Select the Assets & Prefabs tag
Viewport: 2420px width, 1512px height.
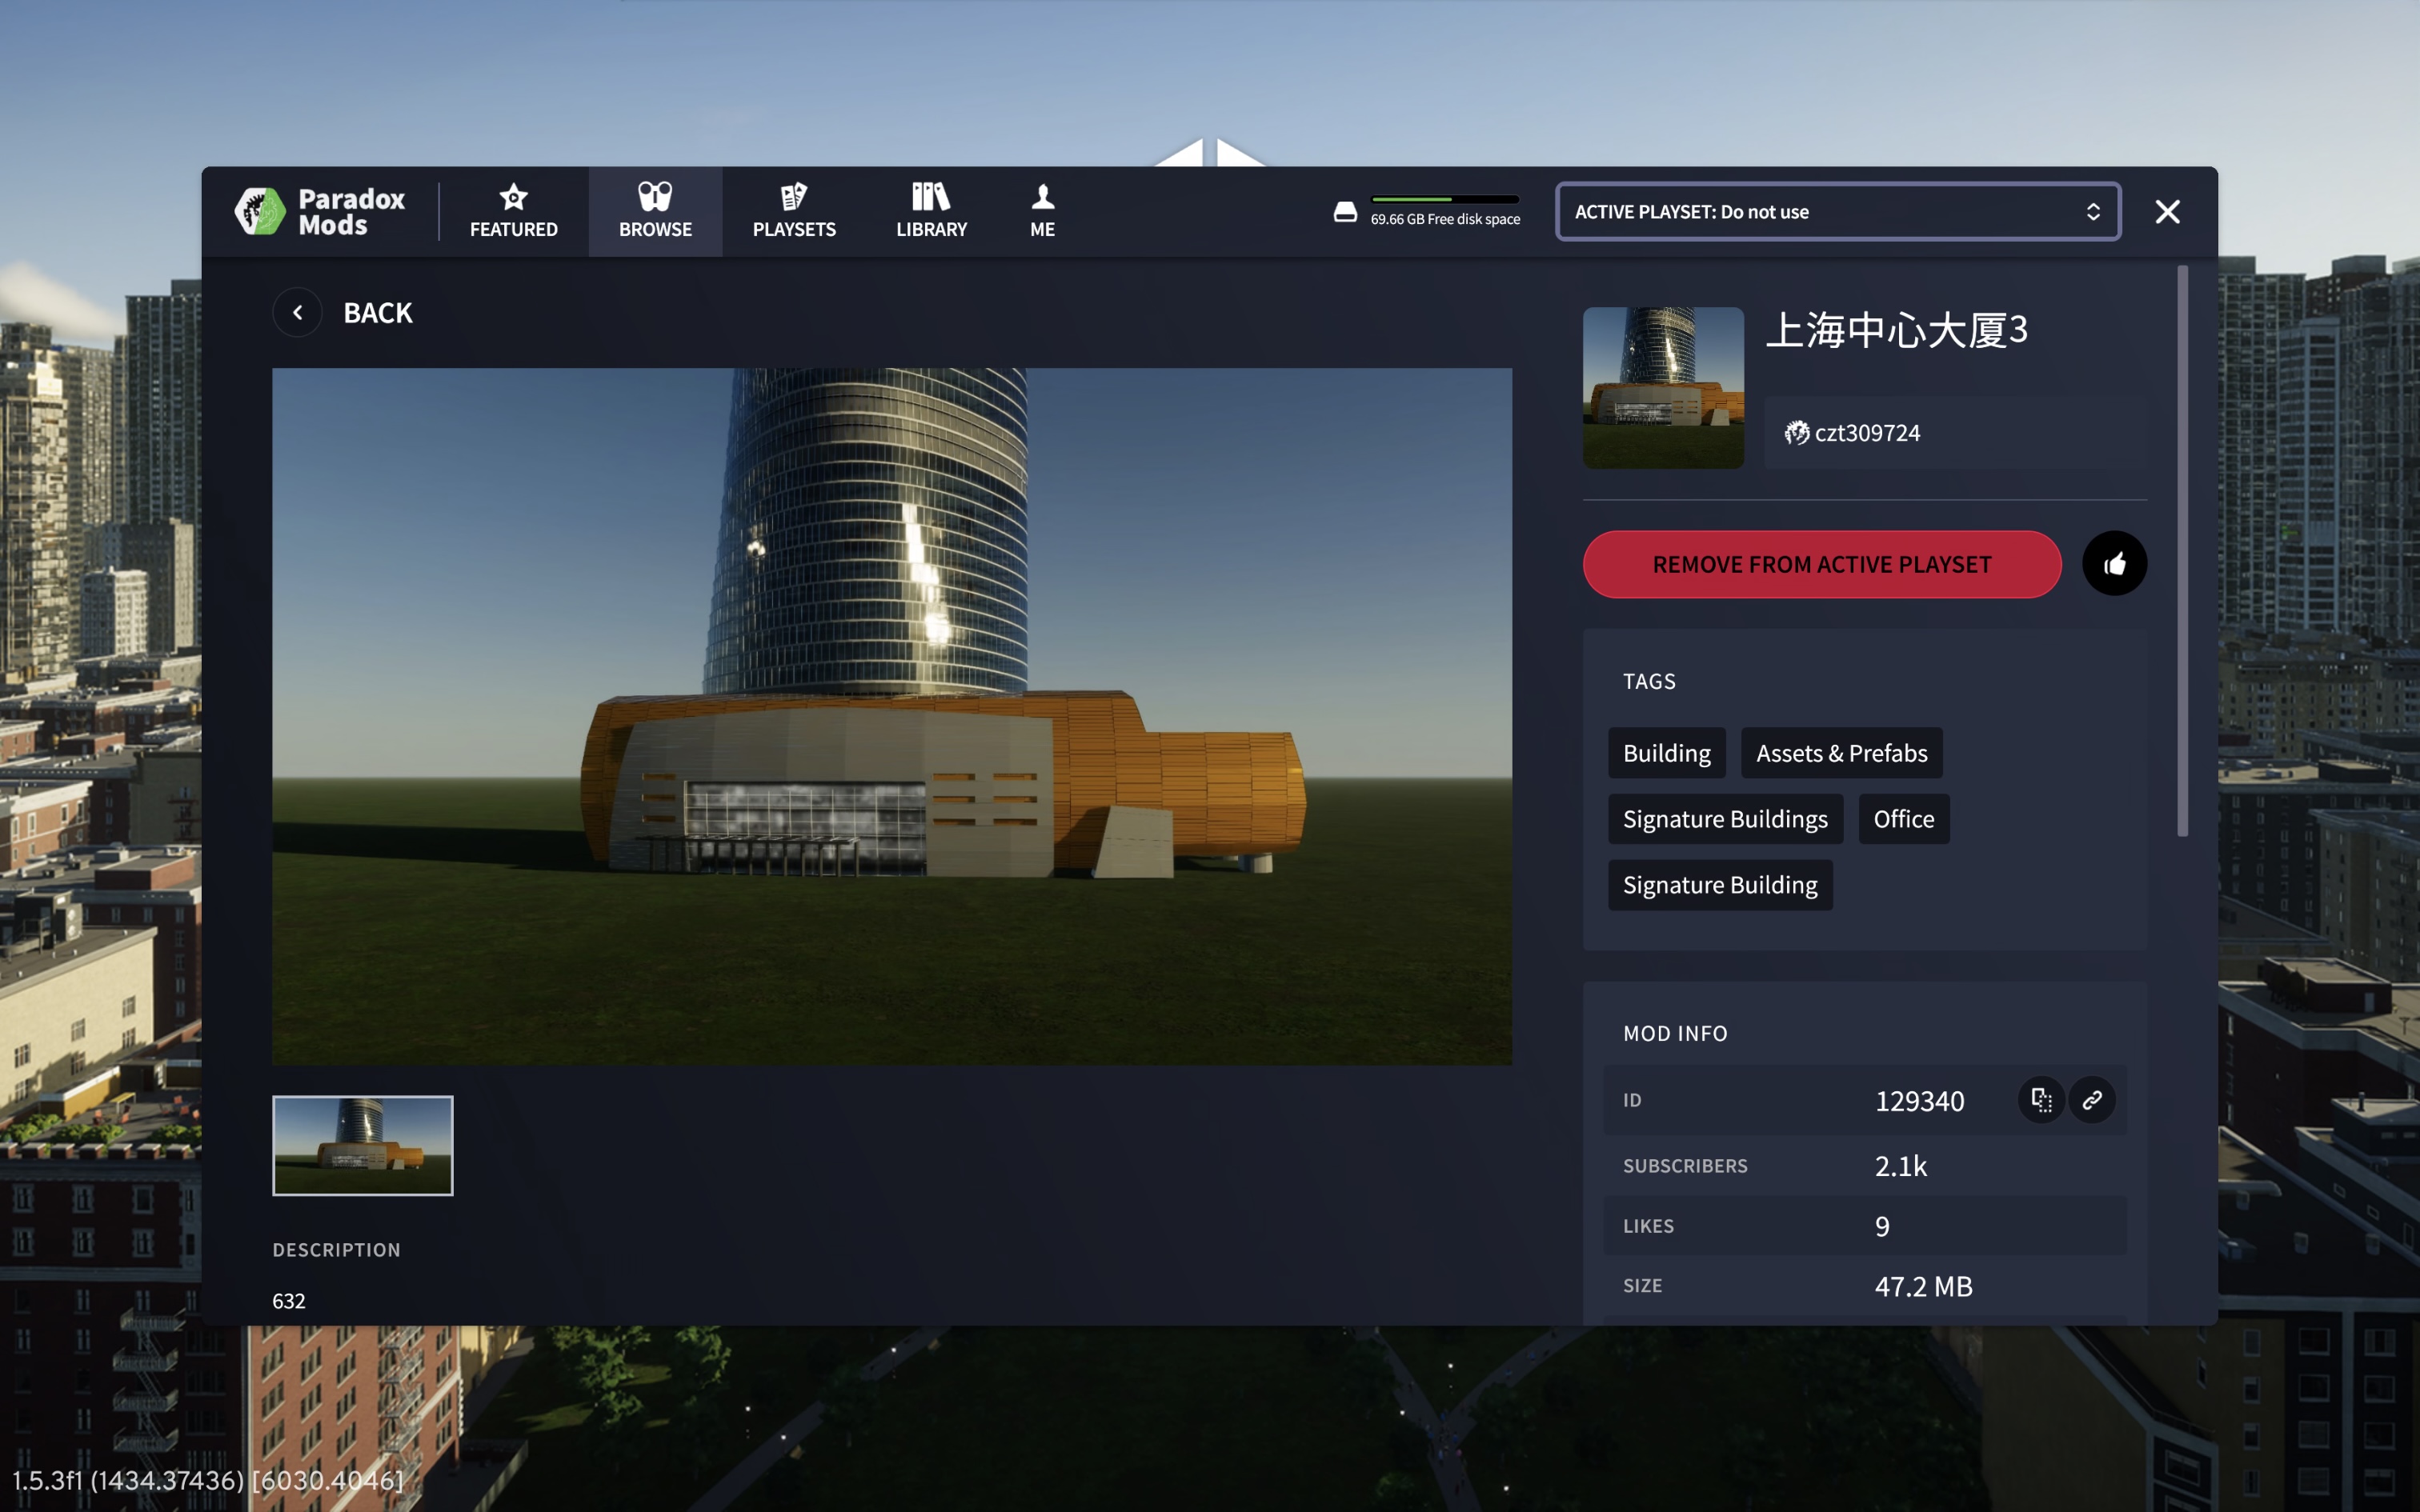tap(1841, 753)
